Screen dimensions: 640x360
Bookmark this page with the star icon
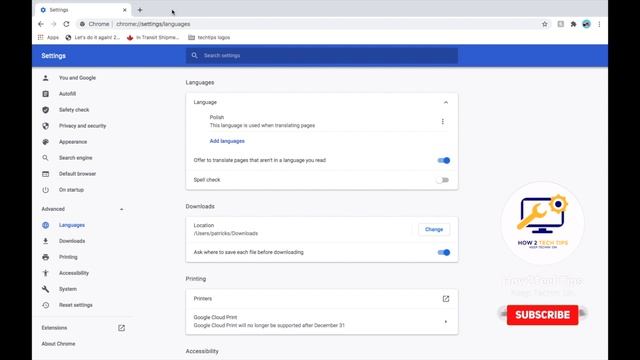544,24
